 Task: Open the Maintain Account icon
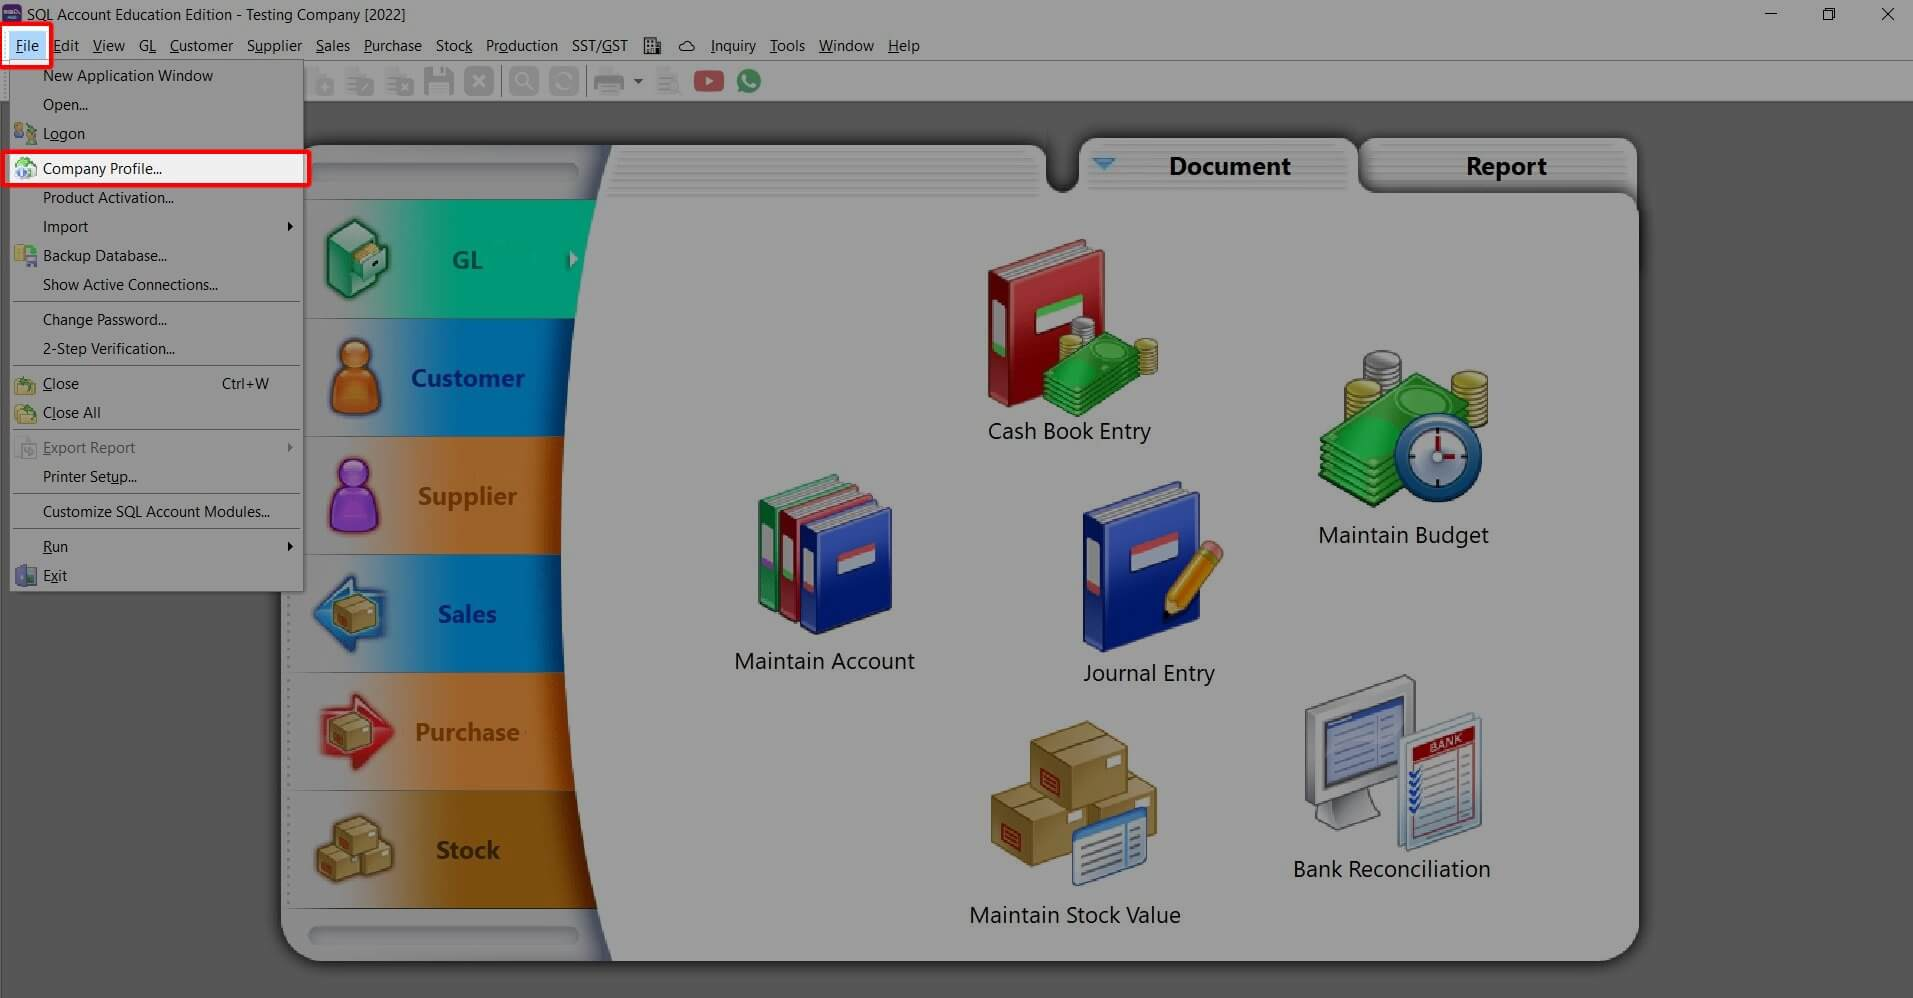point(825,554)
